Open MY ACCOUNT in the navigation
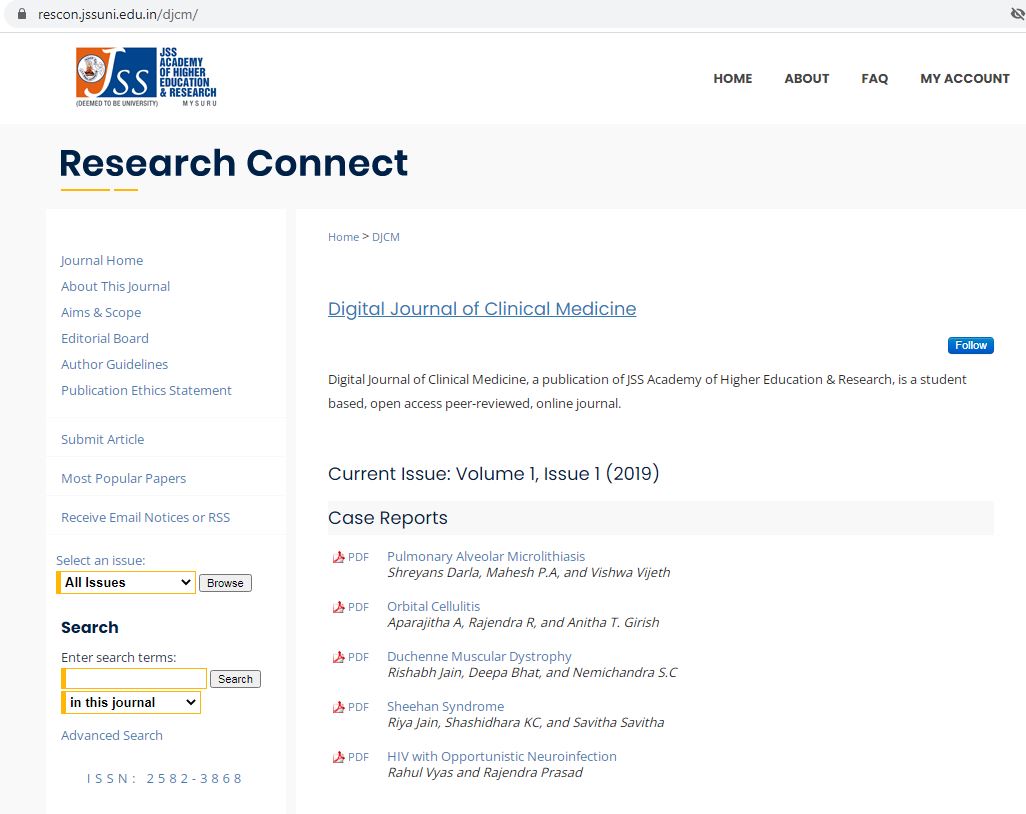Screen dimensions: 1026x814 tap(965, 79)
